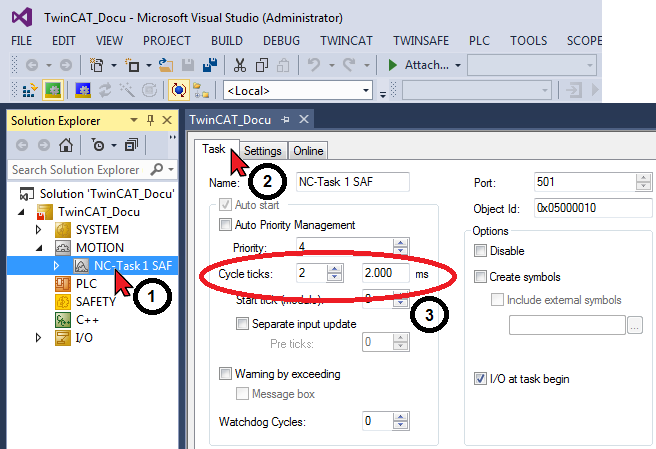The width and height of the screenshot is (656, 449).
Task: Click the Redo arrow icon
Action: click(x=349, y=65)
